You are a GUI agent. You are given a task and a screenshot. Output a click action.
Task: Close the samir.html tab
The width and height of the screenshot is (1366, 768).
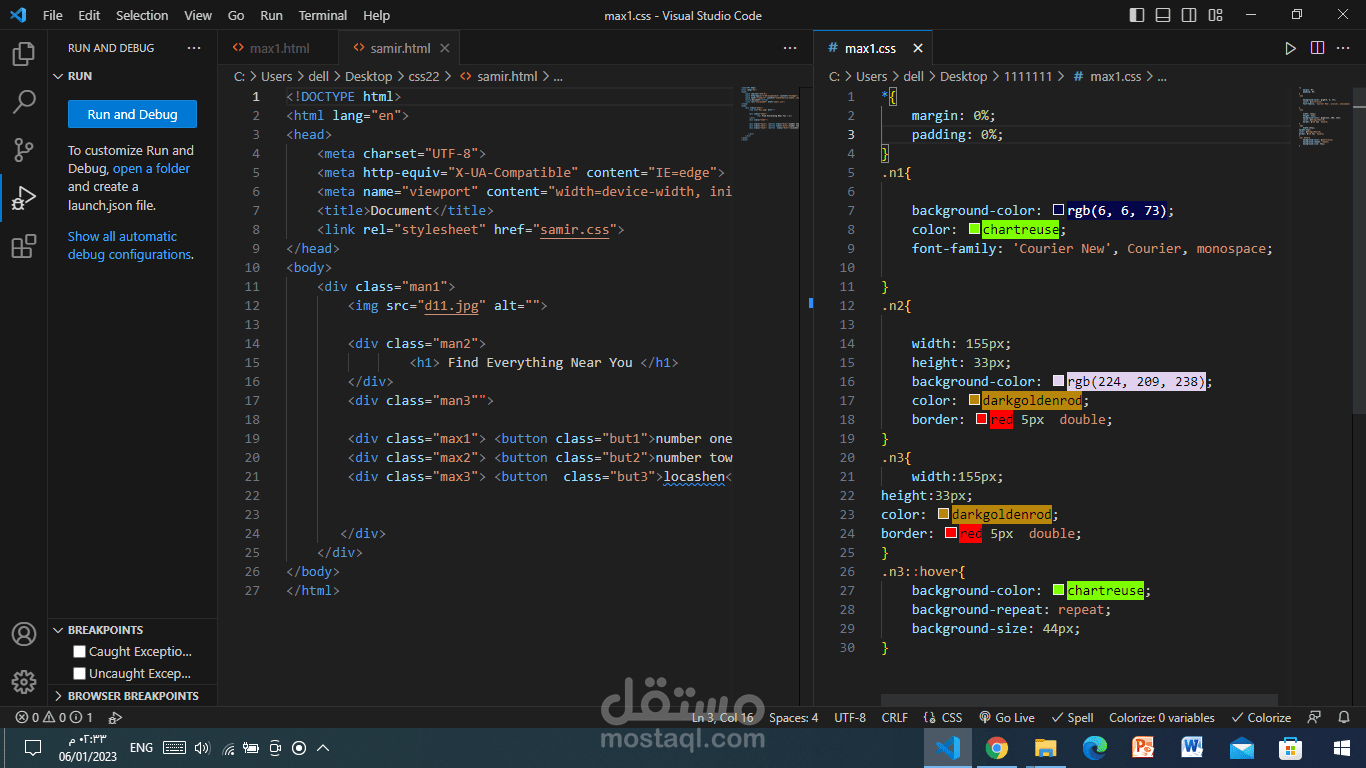click(445, 48)
